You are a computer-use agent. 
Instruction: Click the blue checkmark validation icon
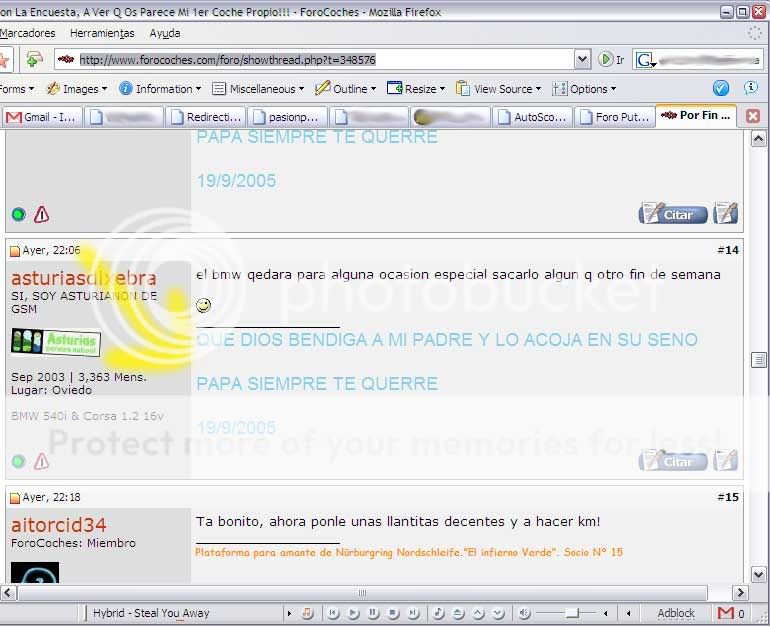720,88
